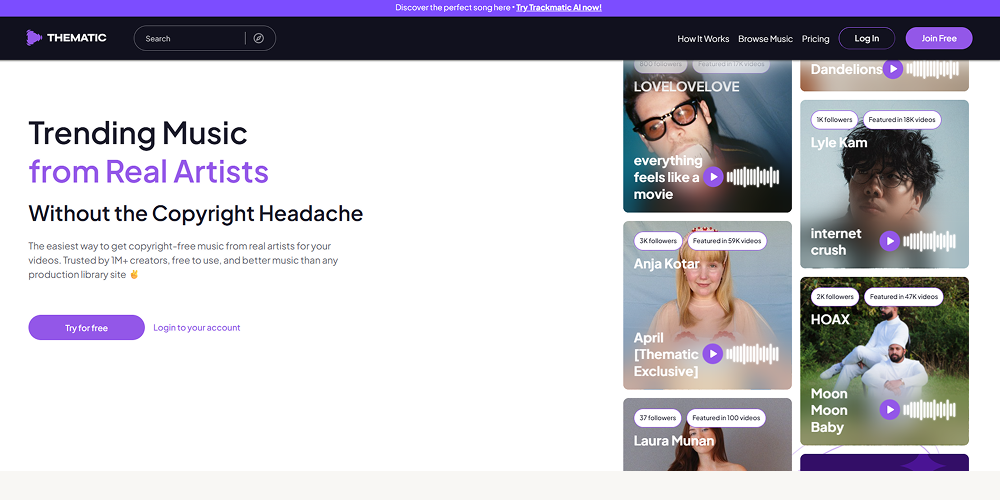Play the 'Moon Moon Baby' track
Image resolution: width=1000 pixels, height=500 pixels.
click(890, 409)
